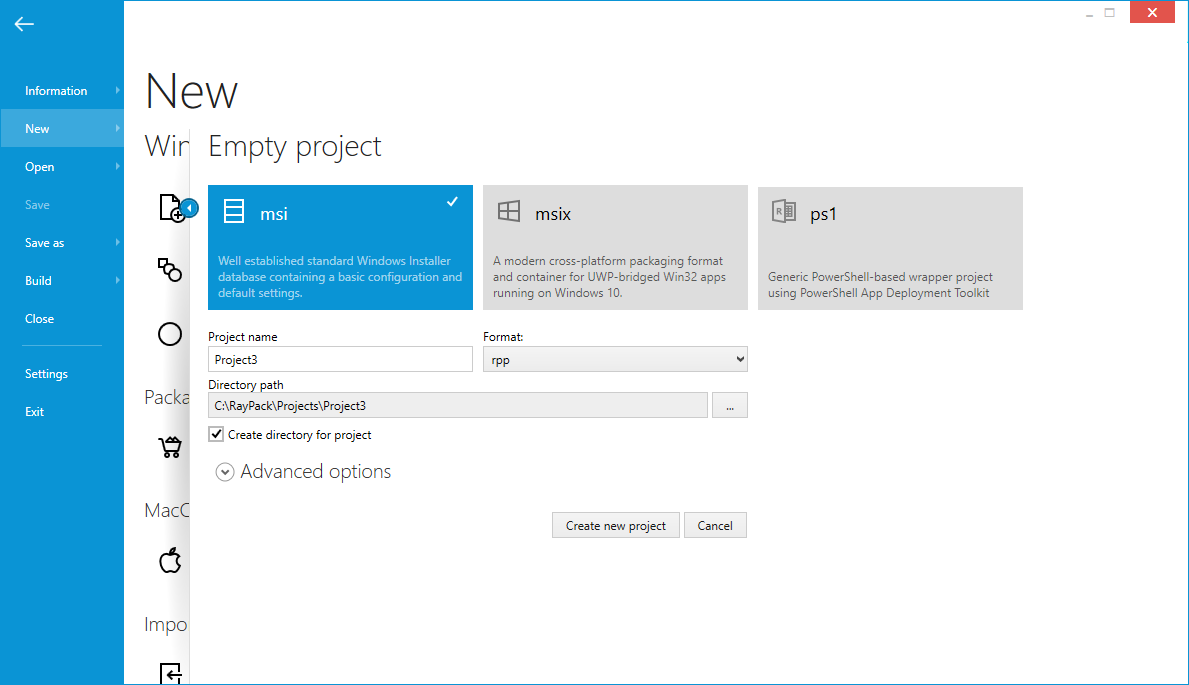Click Create new project button
The width and height of the screenshot is (1189, 685).
(615, 526)
